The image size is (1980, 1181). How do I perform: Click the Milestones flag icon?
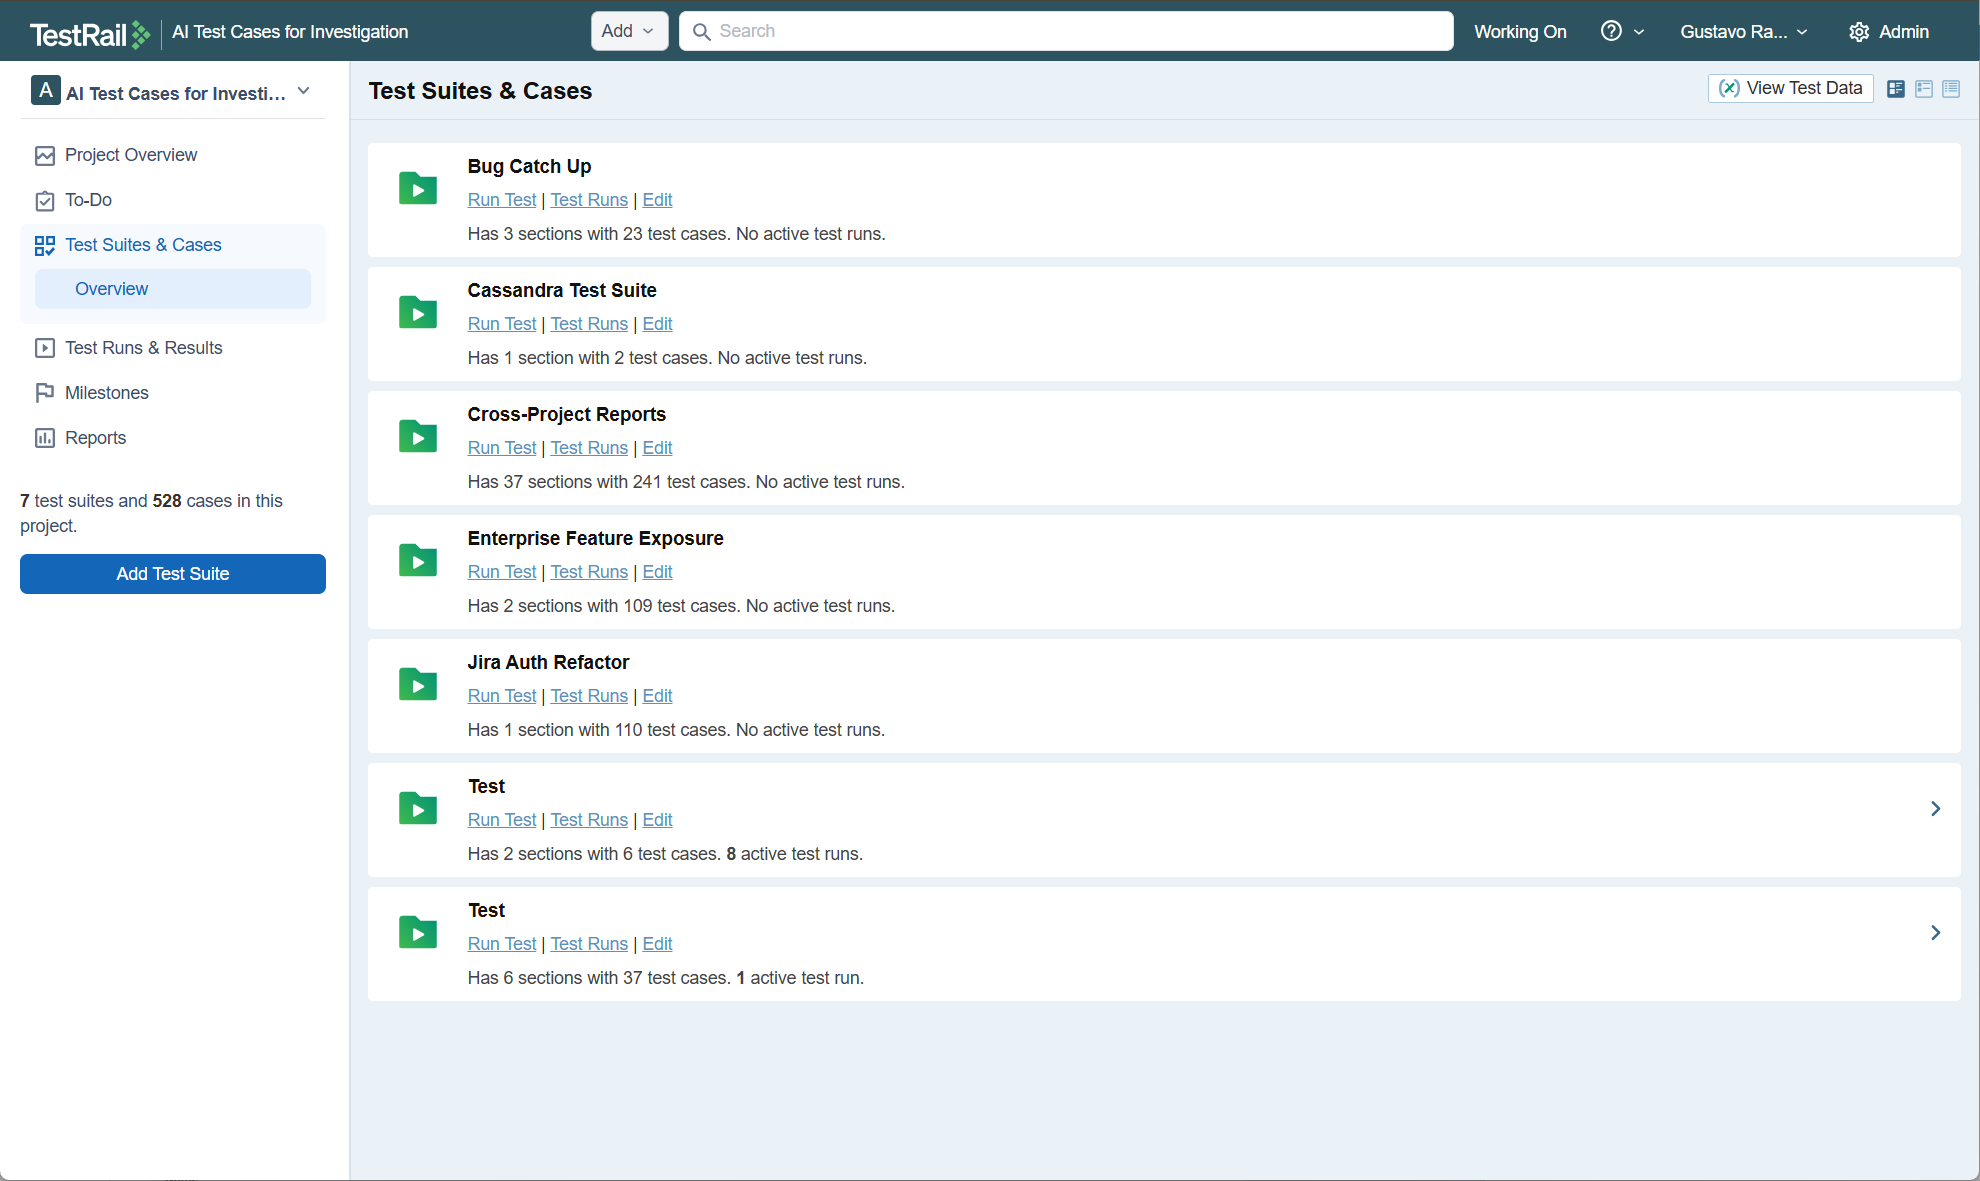tap(45, 393)
